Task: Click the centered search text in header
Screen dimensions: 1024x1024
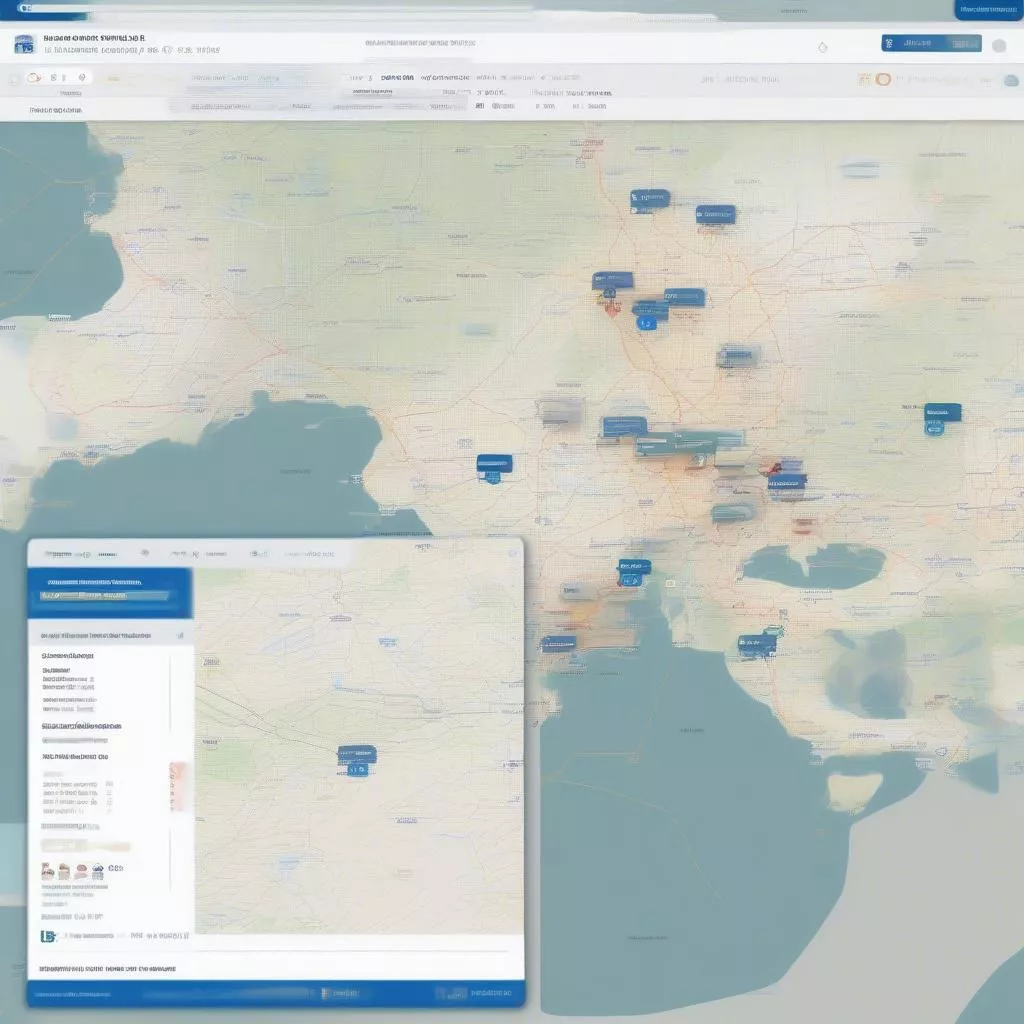Action: tap(420, 44)
